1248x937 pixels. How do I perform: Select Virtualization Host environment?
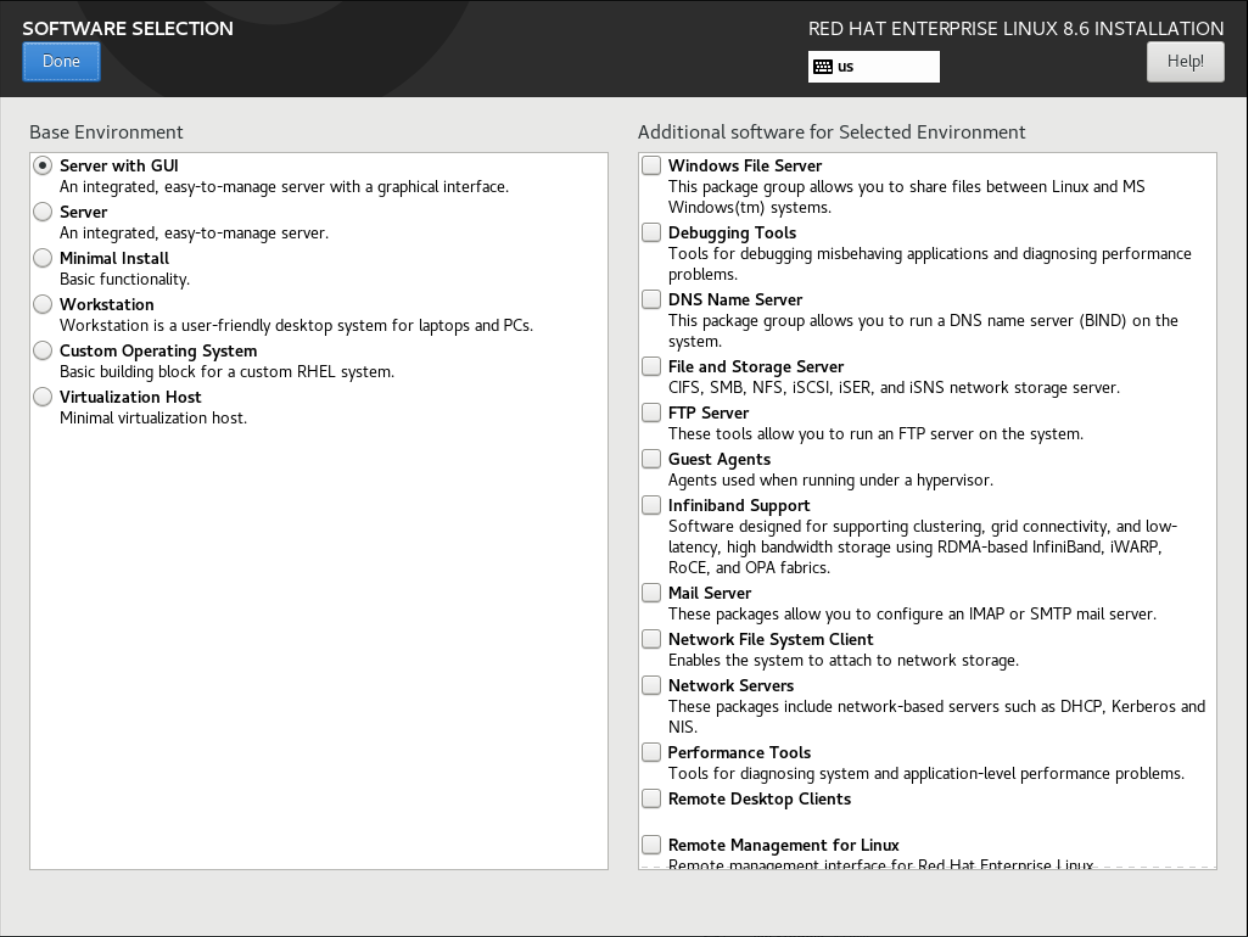pos(42,397)
